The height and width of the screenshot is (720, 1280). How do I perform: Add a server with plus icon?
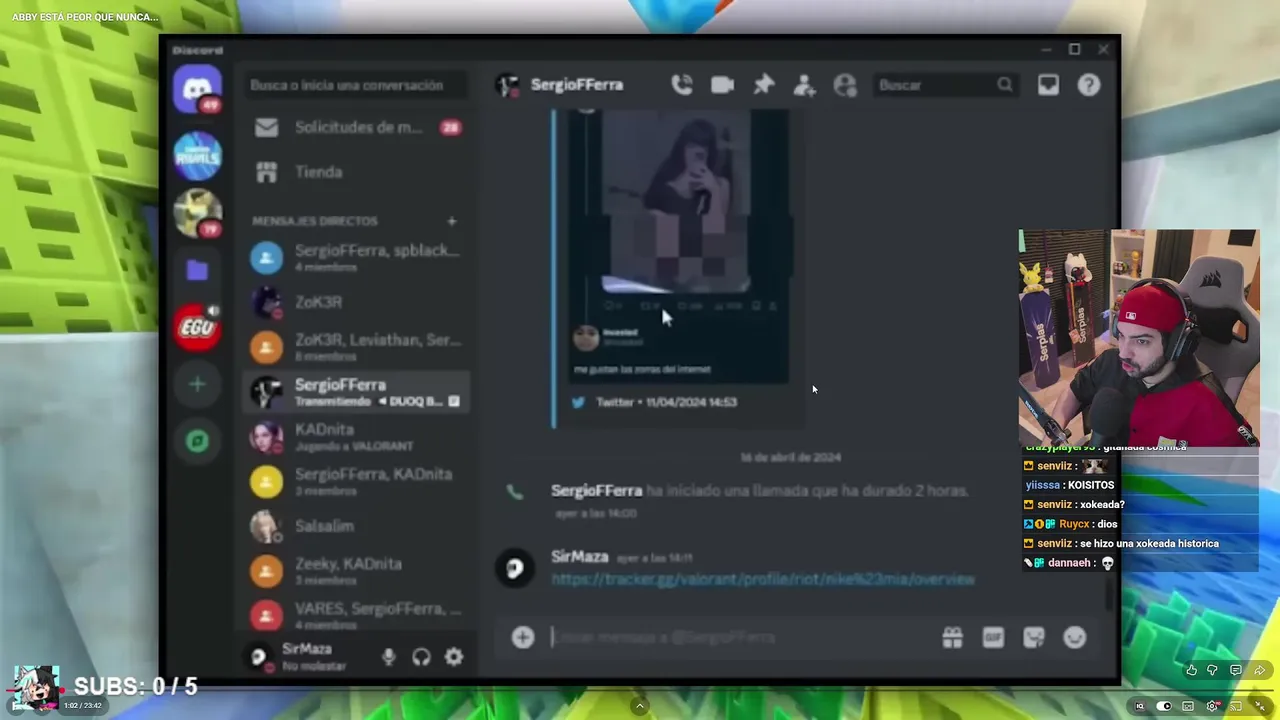click(x=197, y=384)
